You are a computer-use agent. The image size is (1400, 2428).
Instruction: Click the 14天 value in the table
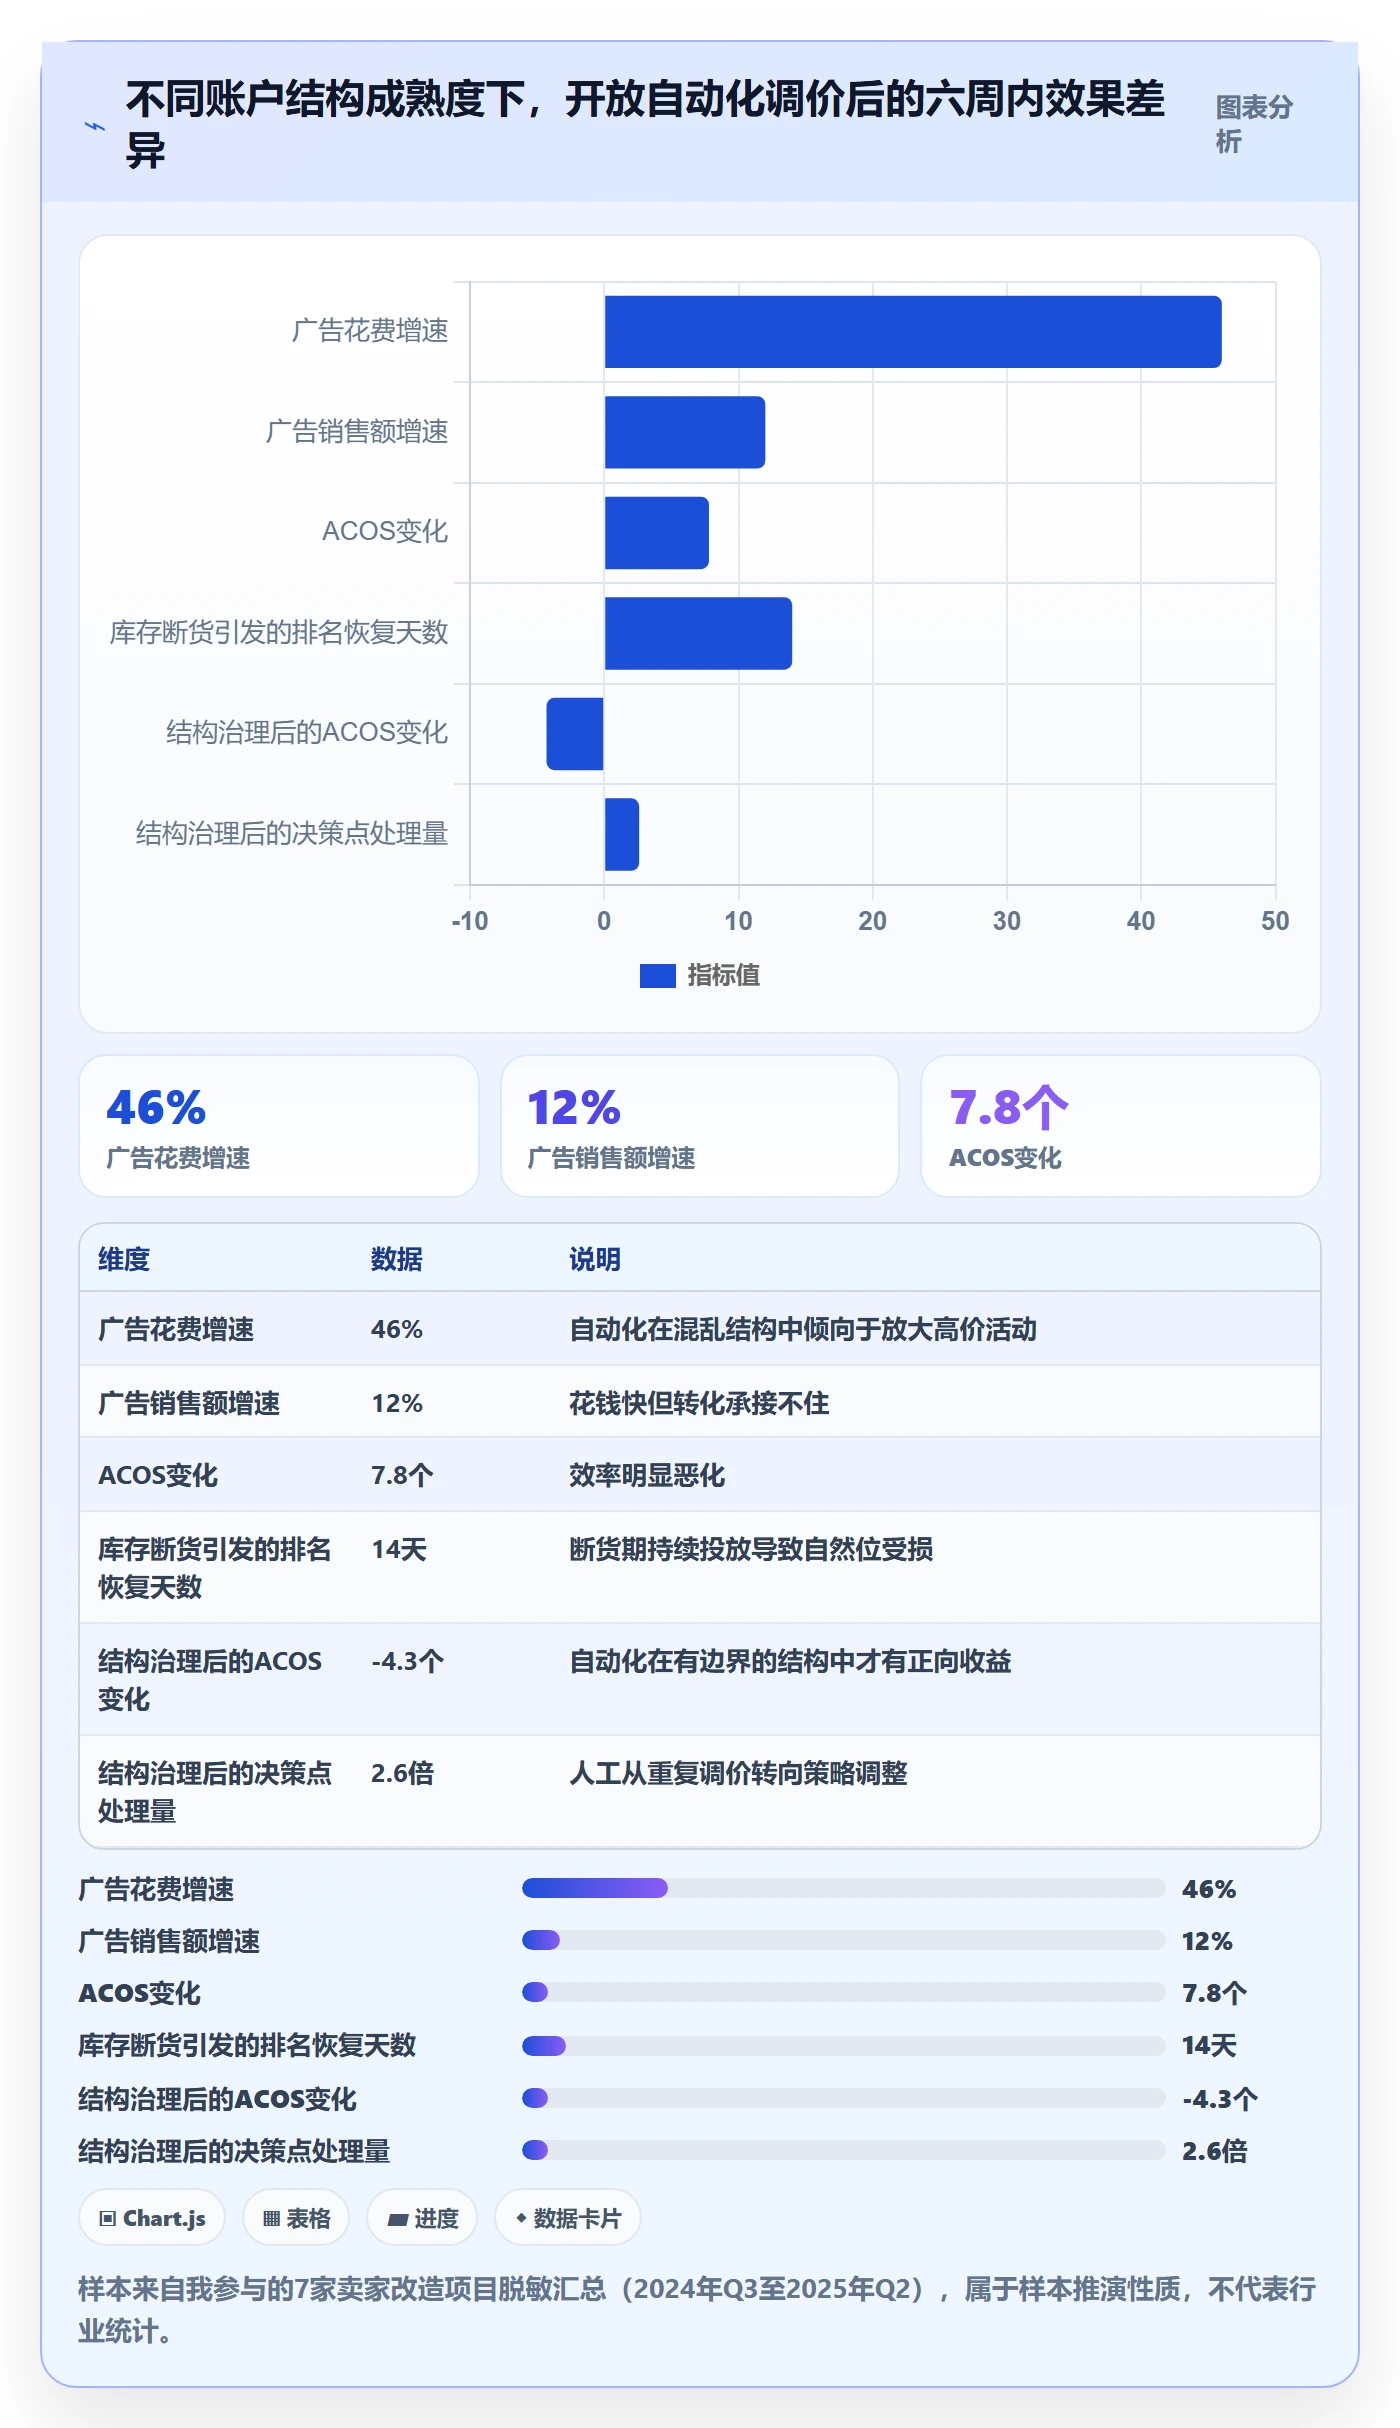point(399,1549)
